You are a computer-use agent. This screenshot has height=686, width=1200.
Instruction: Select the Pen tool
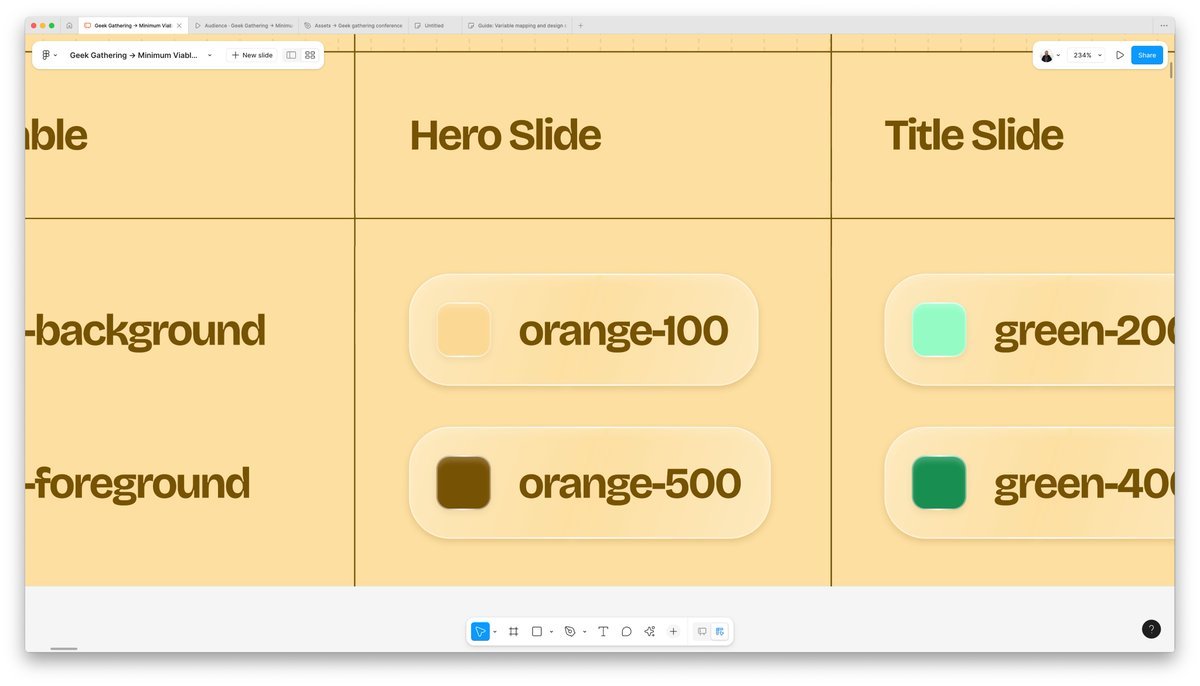[x=570, y=632]
